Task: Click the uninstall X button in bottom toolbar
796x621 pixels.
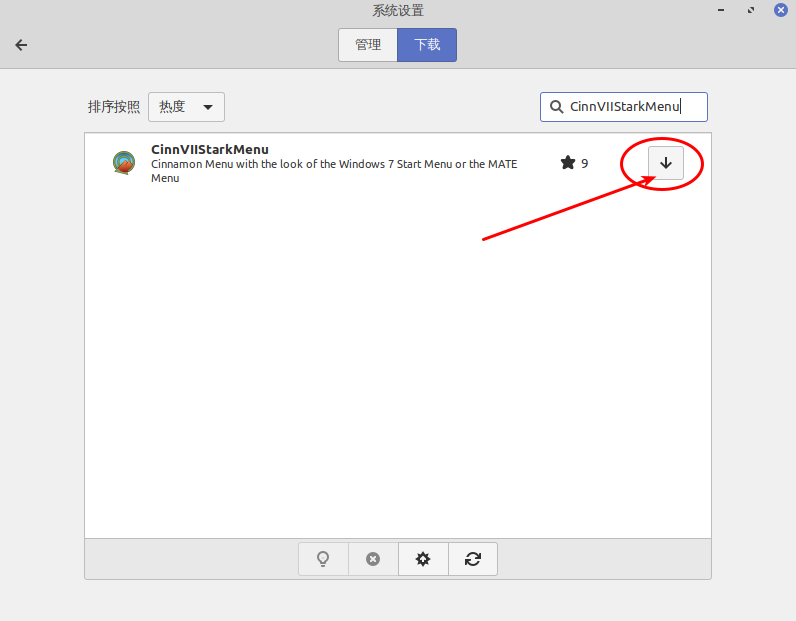Action: [373, 559]
